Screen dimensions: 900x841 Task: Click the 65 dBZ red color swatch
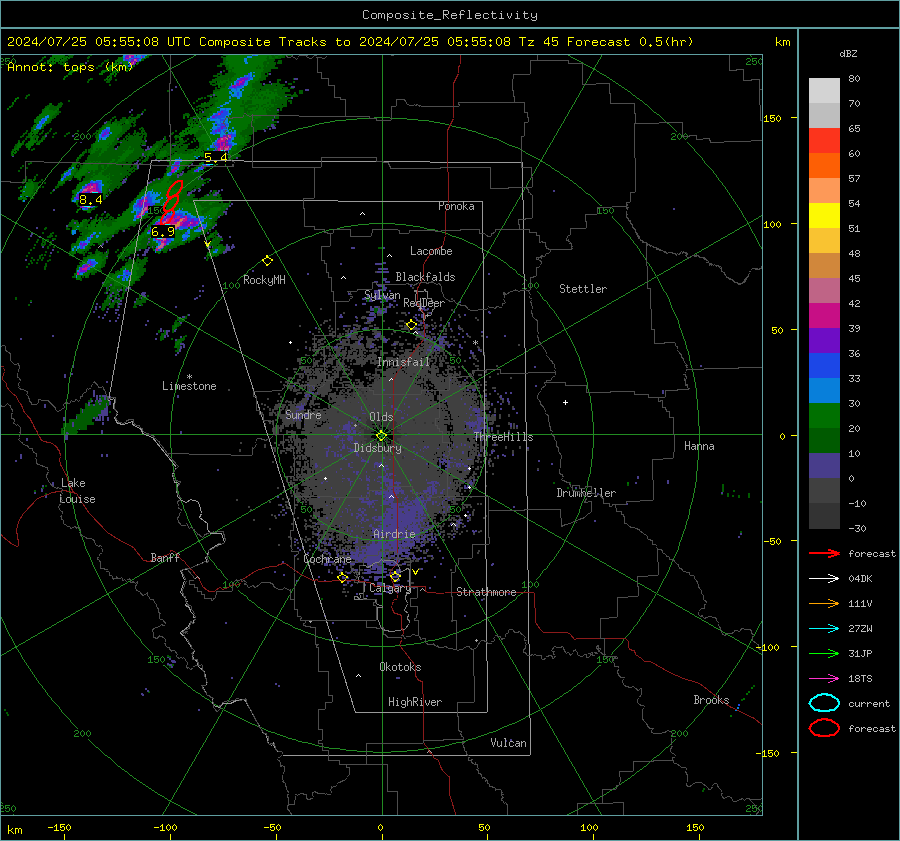[x=824, y=141]
